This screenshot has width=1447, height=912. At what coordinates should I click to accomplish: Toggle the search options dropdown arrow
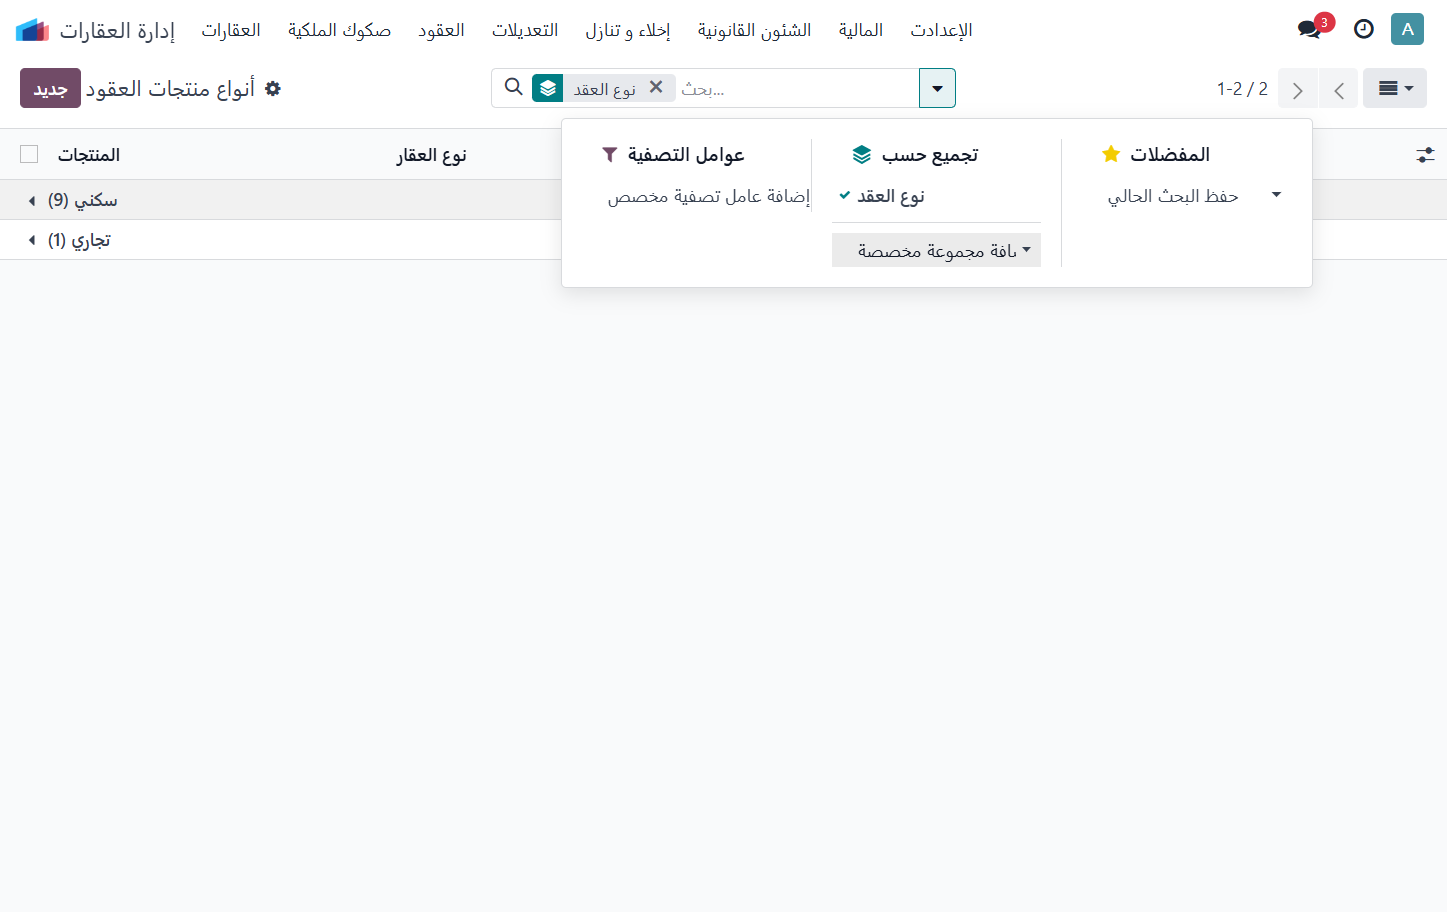coord(937,88)
